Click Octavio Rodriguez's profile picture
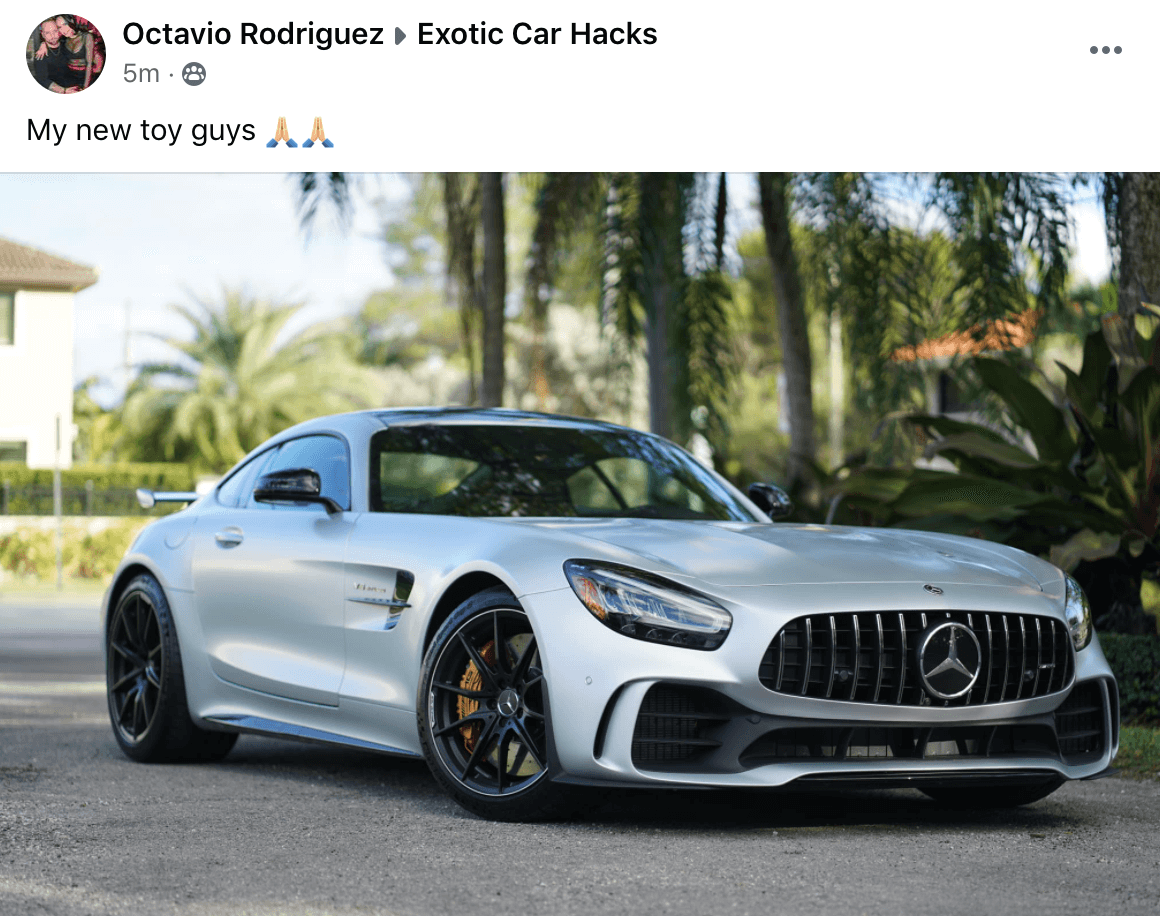 click(66, 54)
